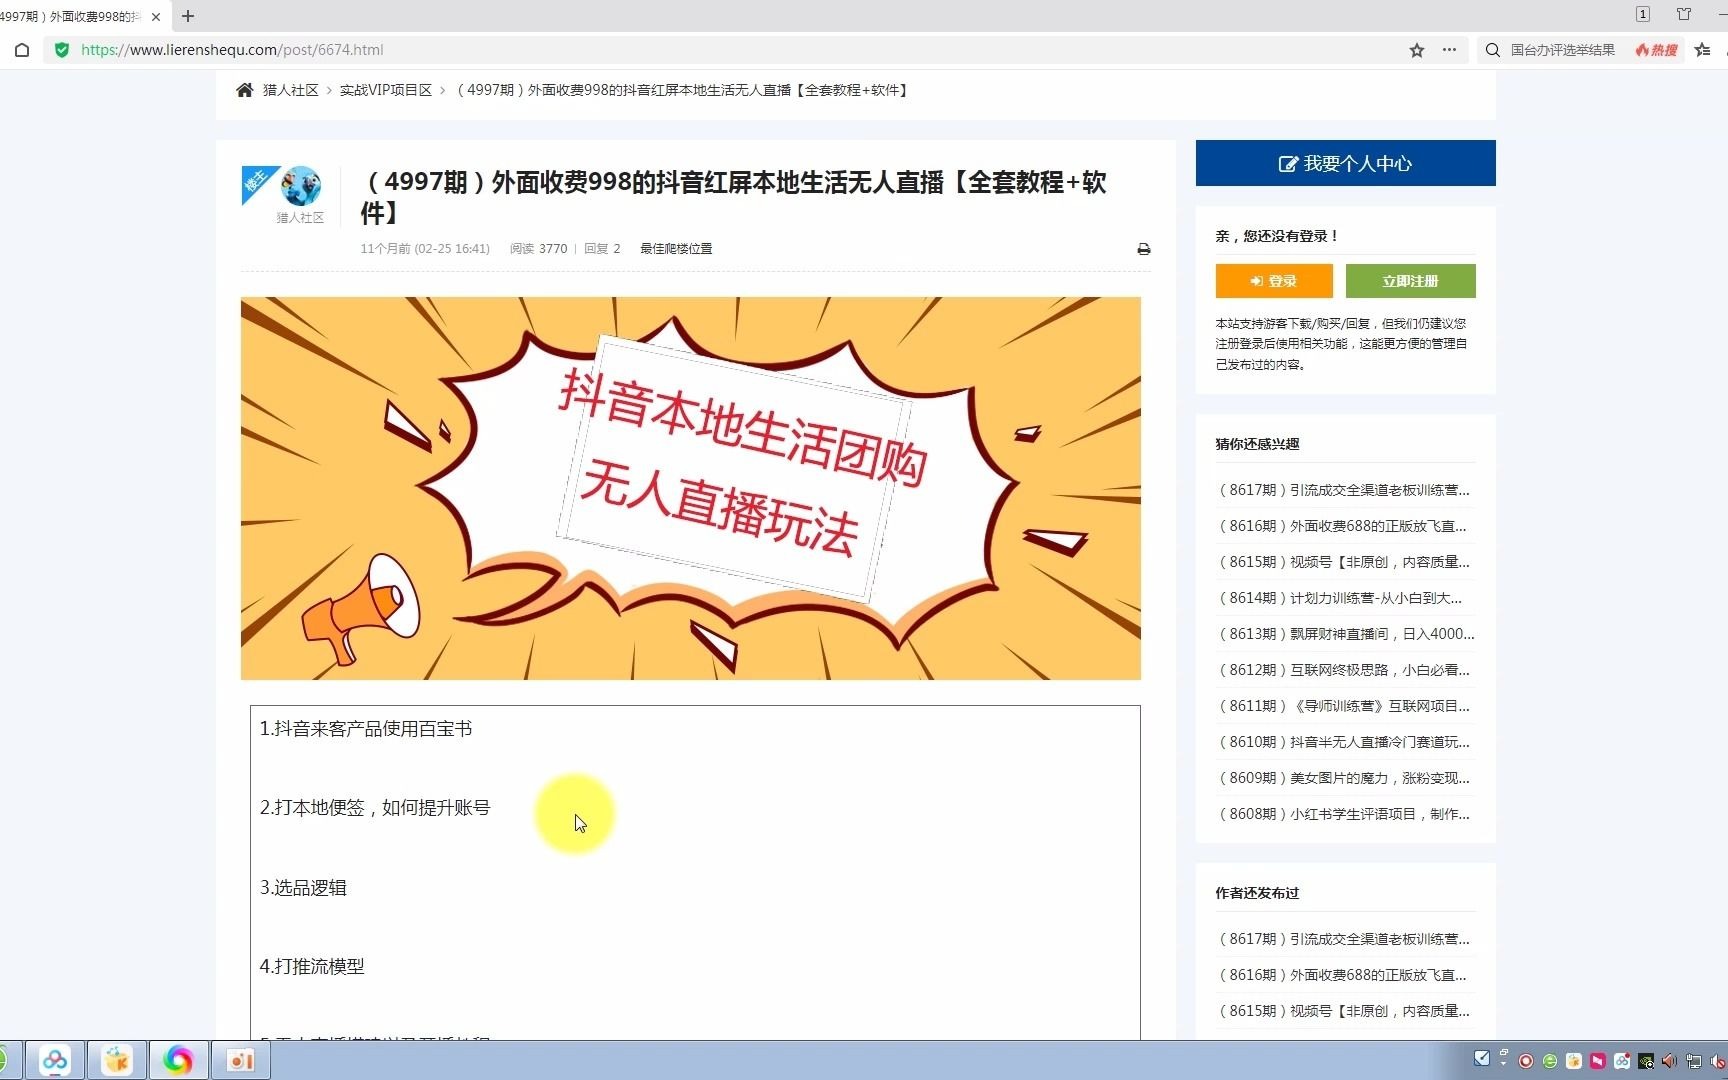Click the post date 11个月前 (02-25 16:41)

pos(425,249)
